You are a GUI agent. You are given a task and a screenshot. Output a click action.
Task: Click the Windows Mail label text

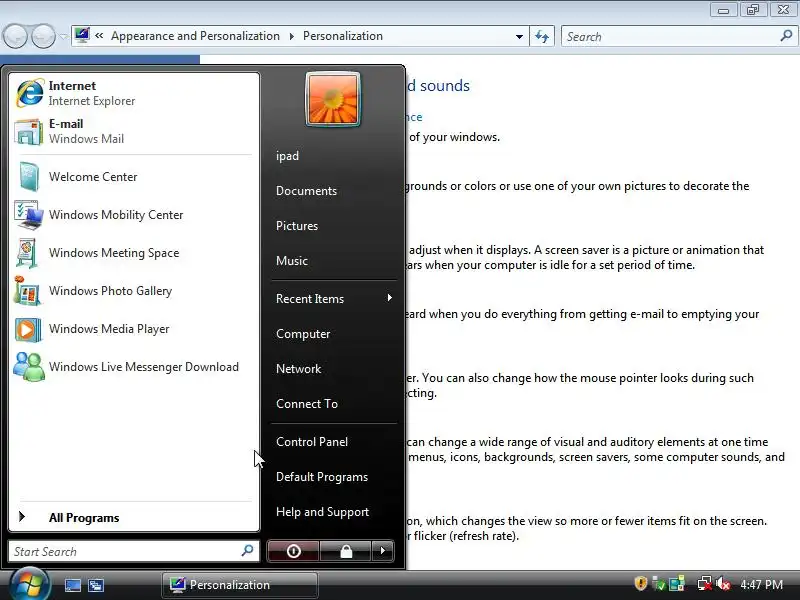(x=86, y=139)
